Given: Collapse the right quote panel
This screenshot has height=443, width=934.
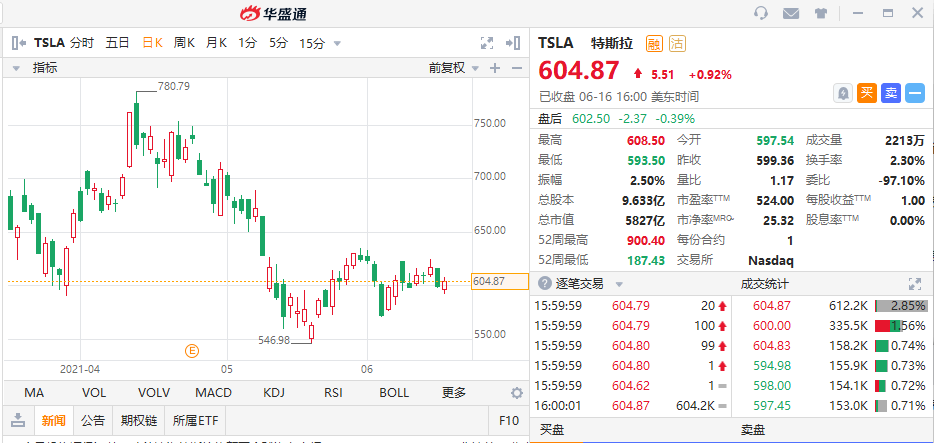Looking at the screenshot, I should [513, 43].
